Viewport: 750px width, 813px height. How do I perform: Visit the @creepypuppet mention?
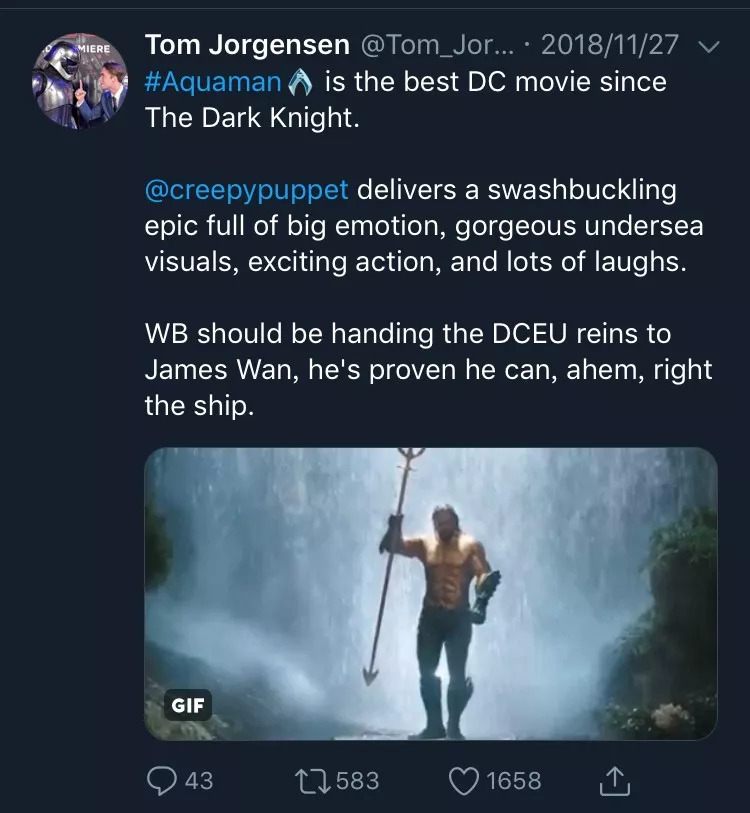click(246, 189)
